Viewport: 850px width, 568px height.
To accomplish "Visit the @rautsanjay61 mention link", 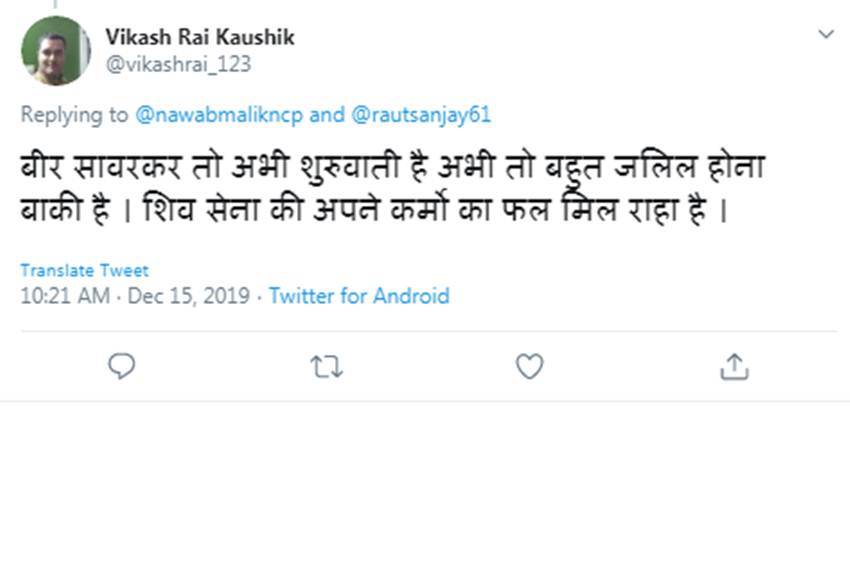I will point(421,114).
